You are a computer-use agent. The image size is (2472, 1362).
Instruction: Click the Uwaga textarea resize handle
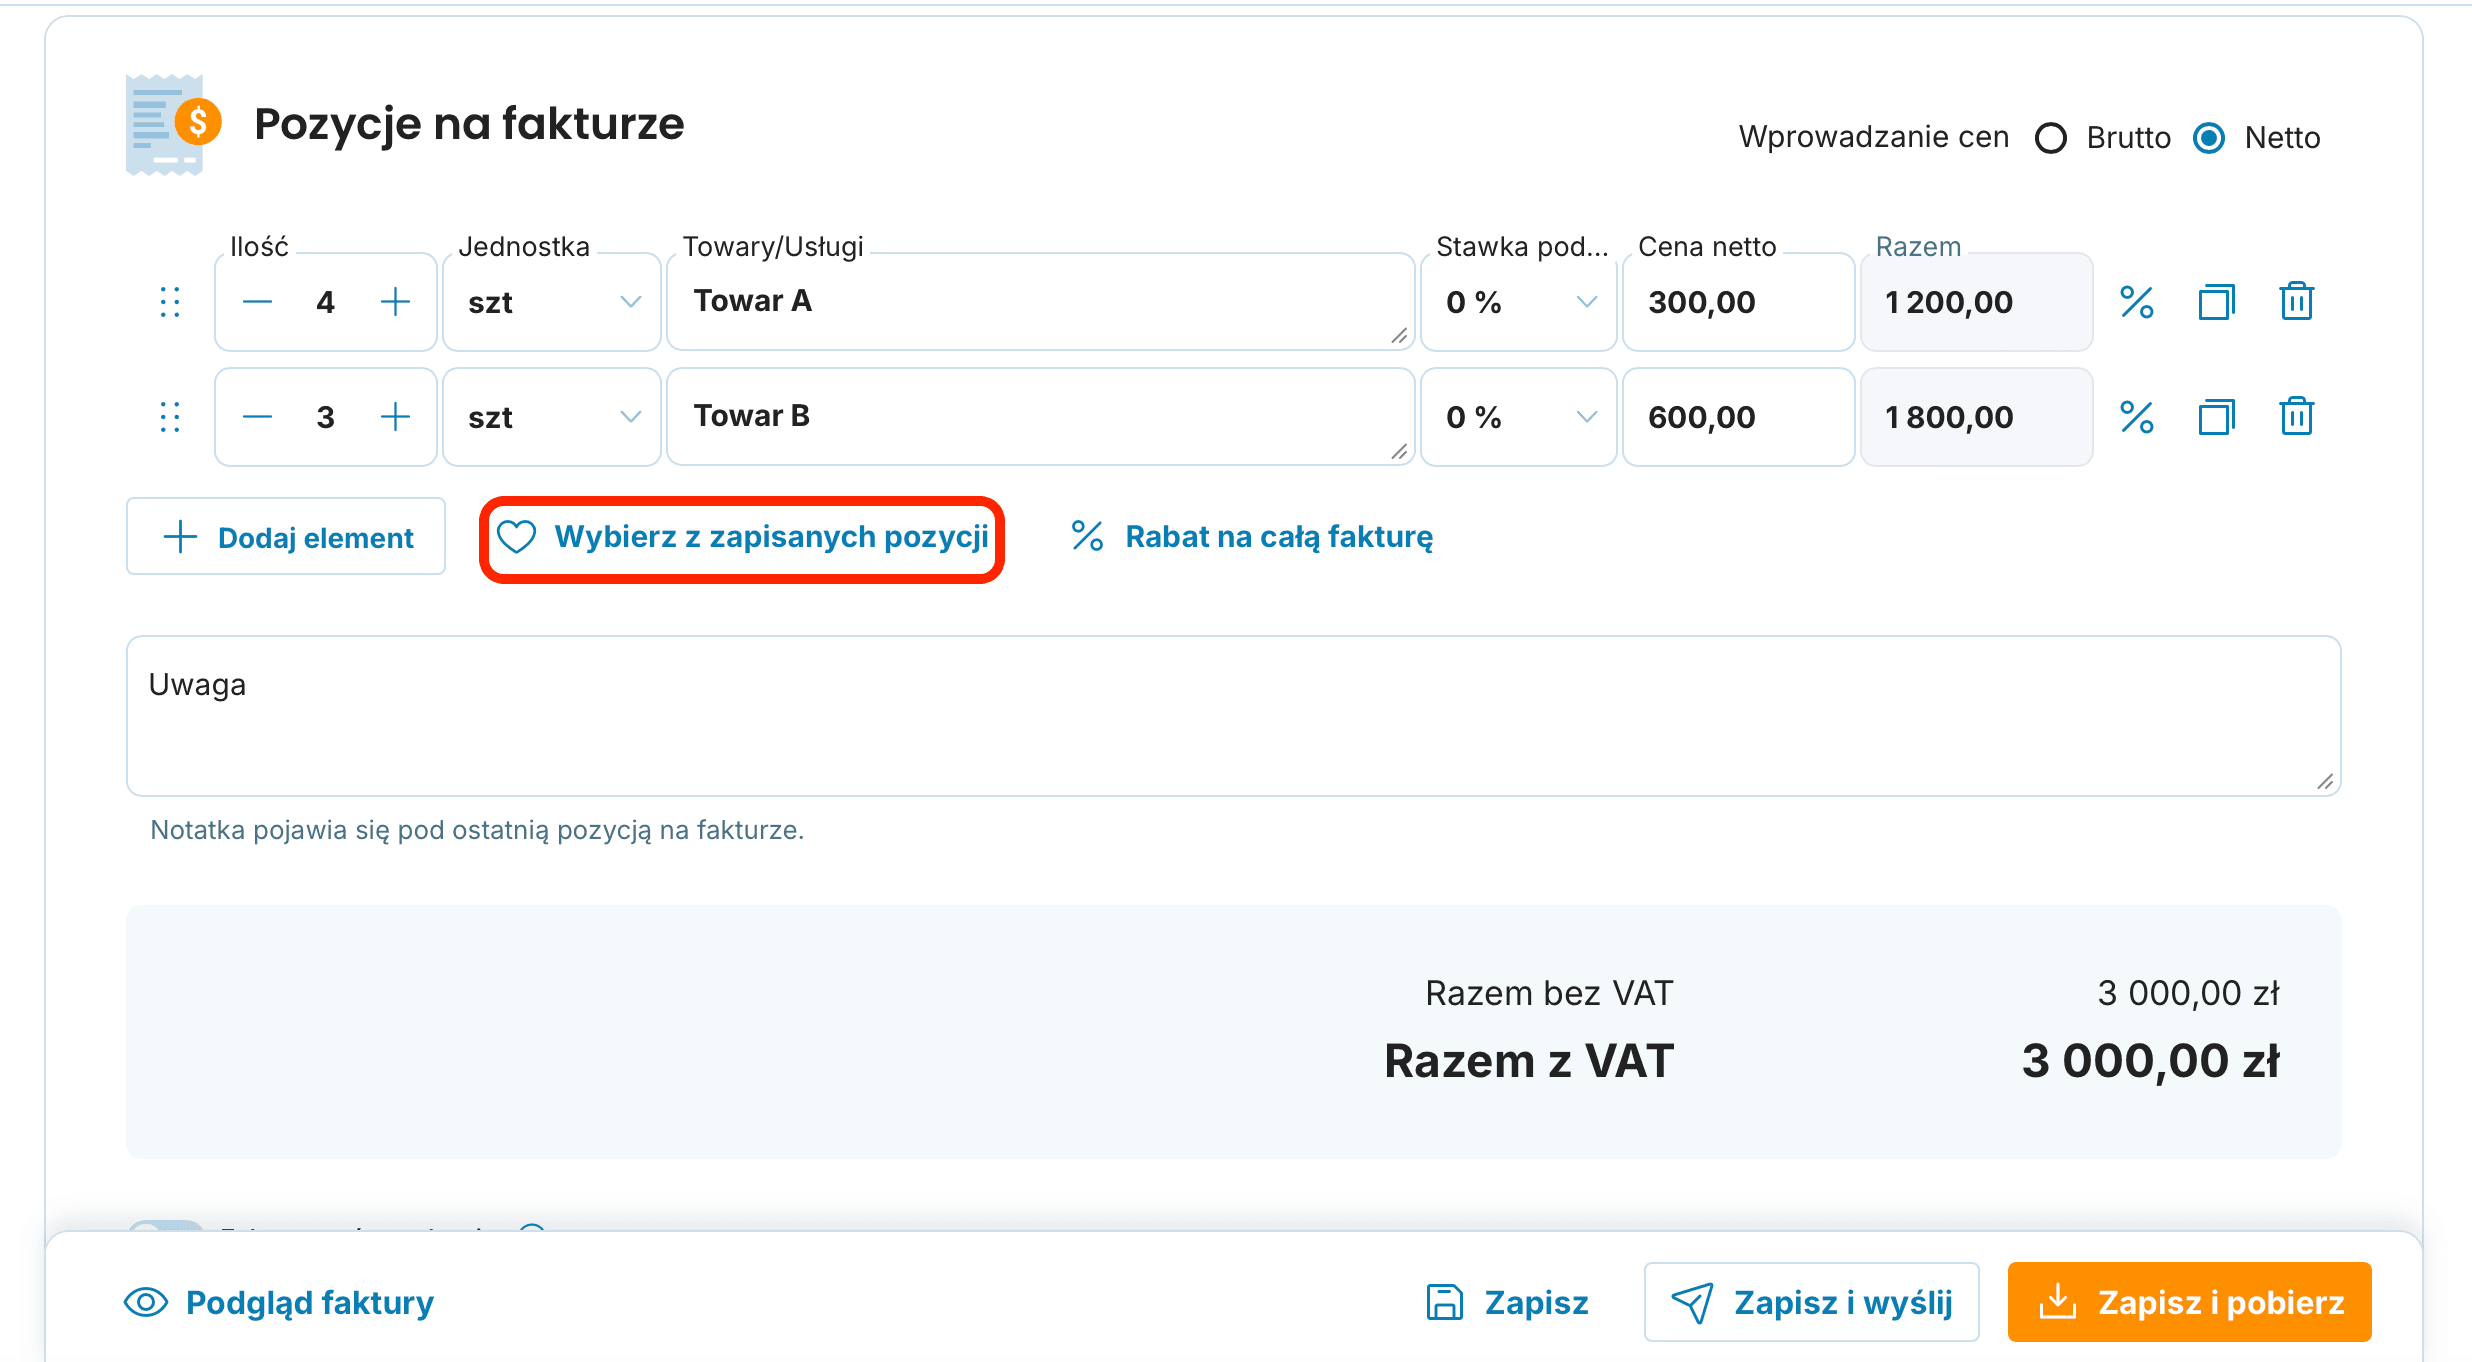pyautogui.click(x=2325, y=782)
